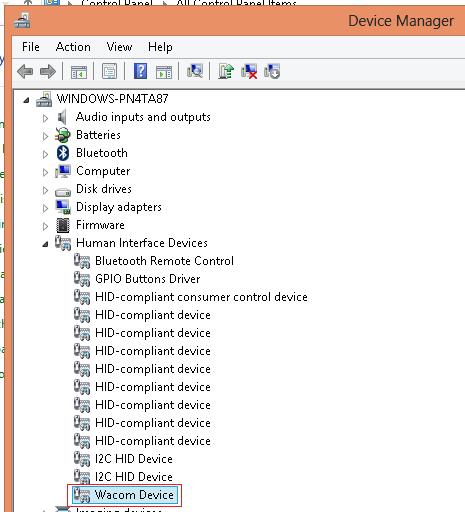Select Audio inputs and outputs label
The width and height of the screenshot is (465, 512).
point(143,117)
